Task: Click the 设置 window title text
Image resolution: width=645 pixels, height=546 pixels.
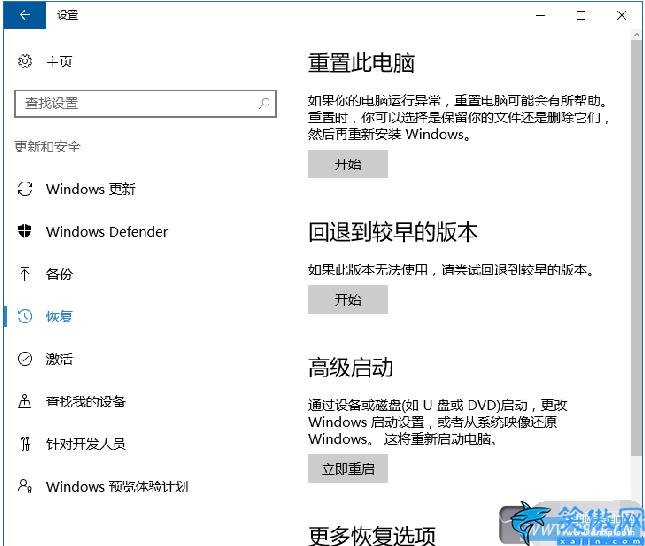Action: [67, 15]
